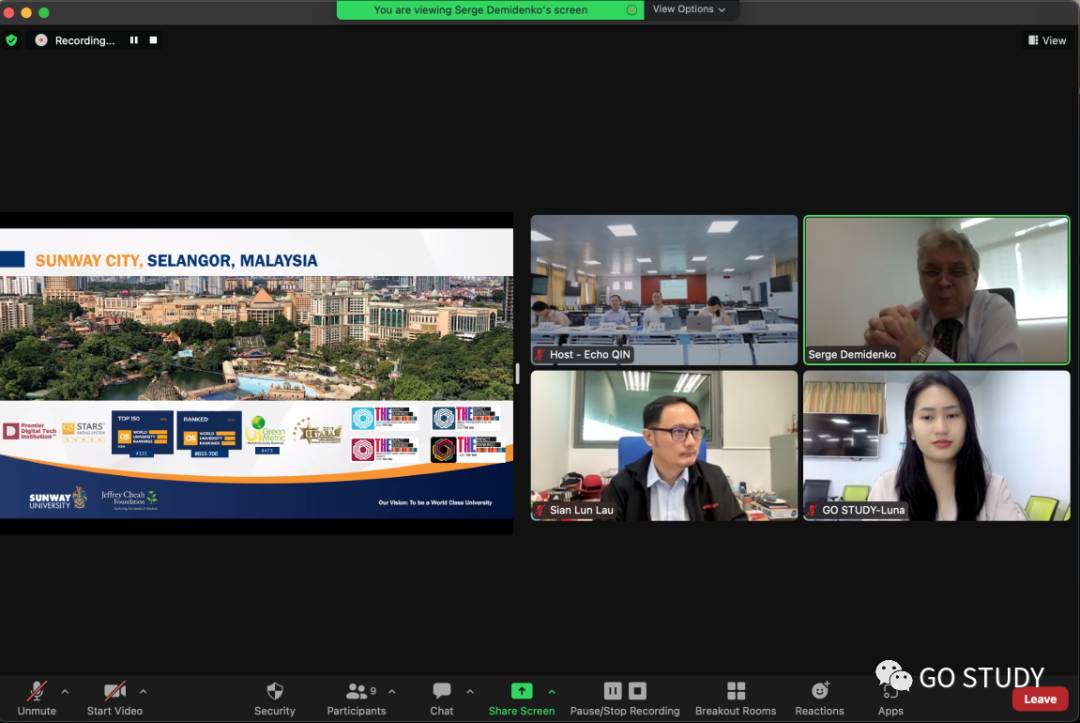Click the green encryption shield icon

(12, 40)
